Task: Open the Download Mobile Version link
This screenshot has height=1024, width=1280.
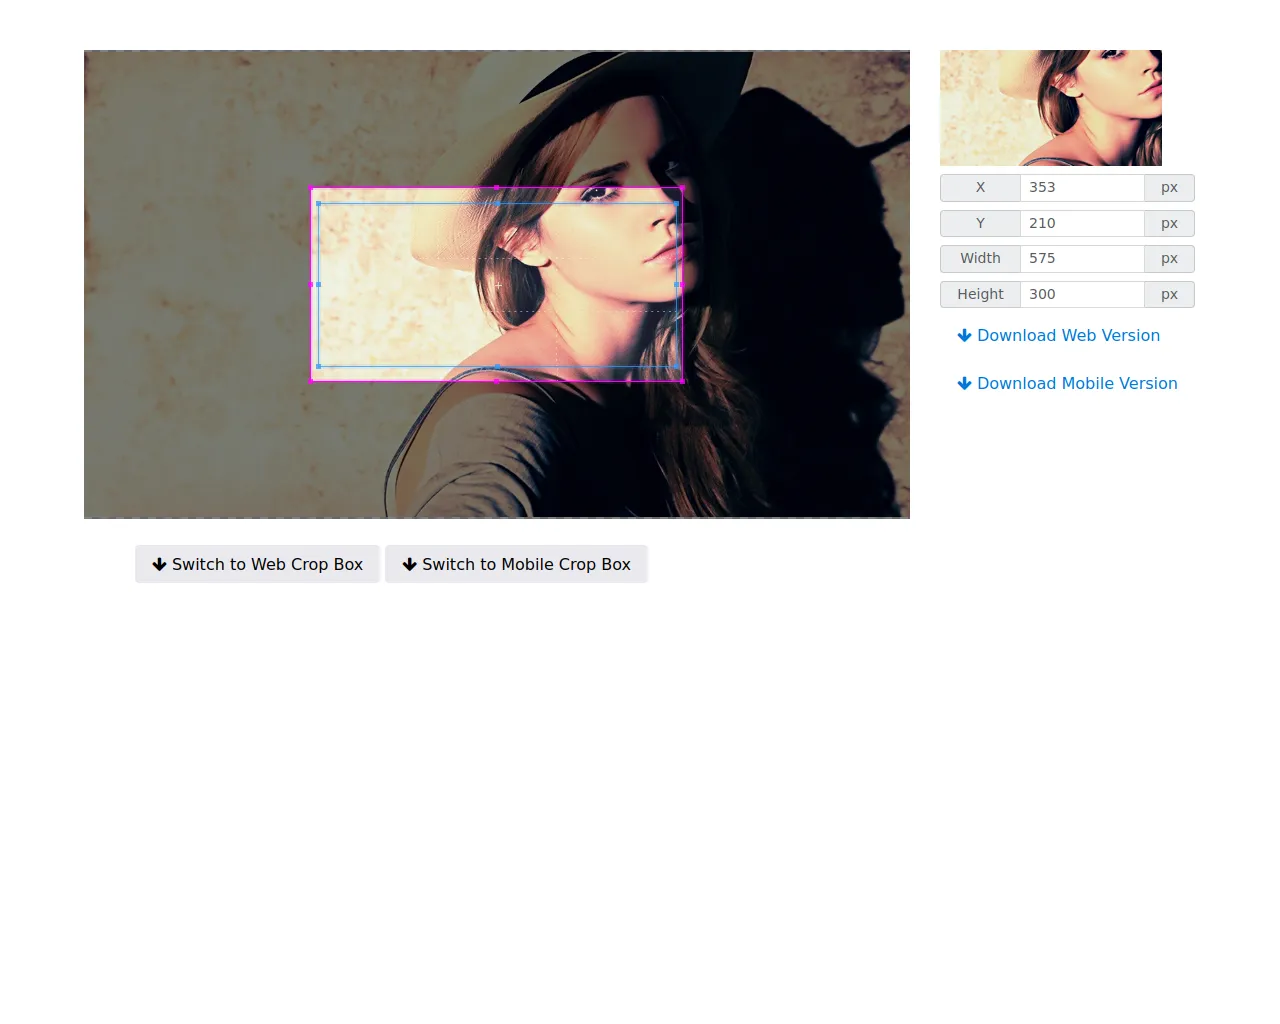Action: pos(1068,384)
